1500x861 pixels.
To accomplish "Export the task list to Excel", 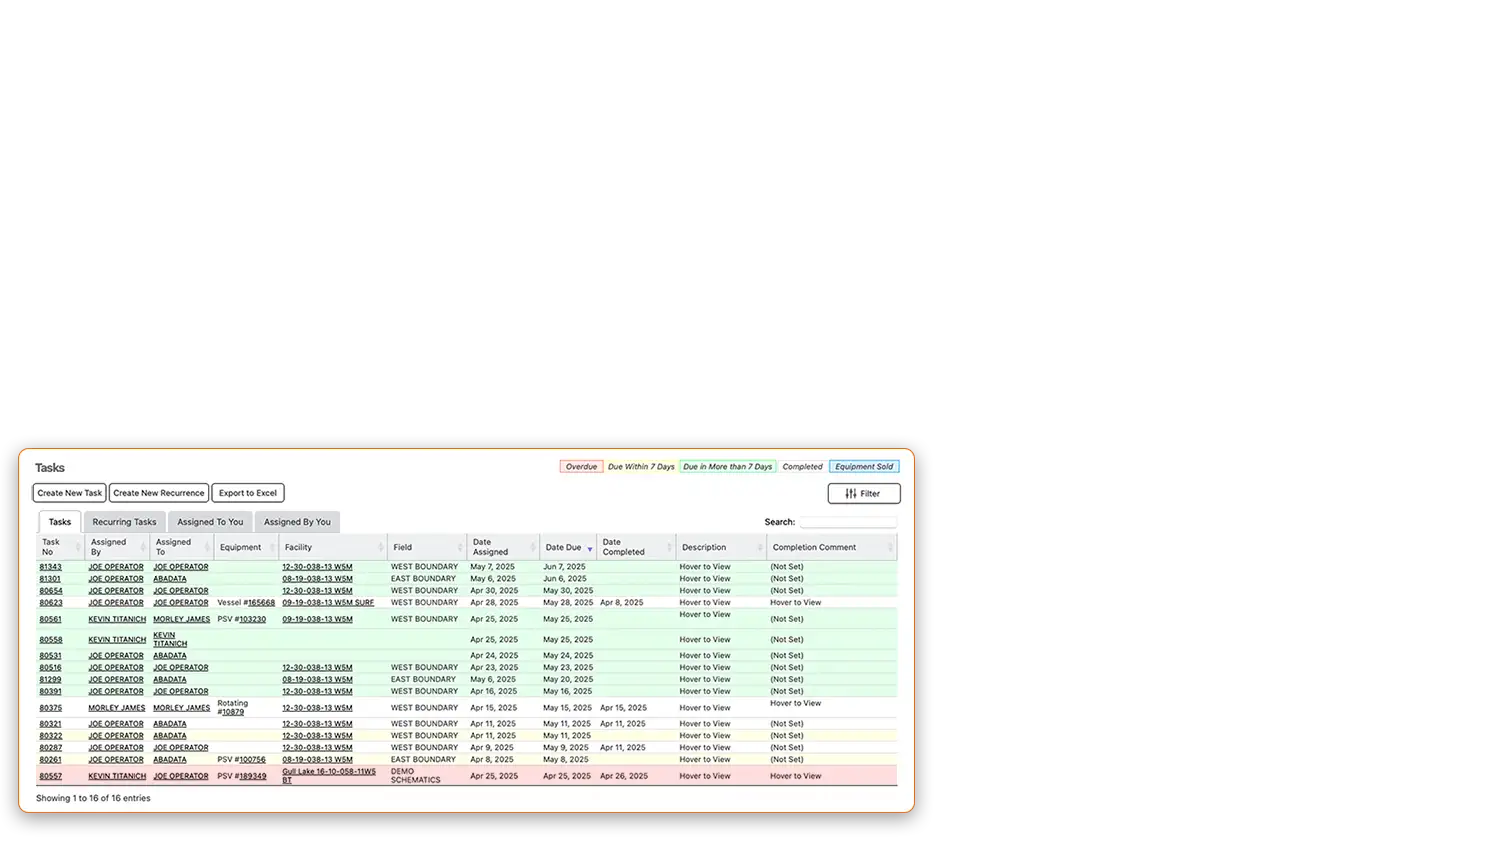I will [248, 493].
